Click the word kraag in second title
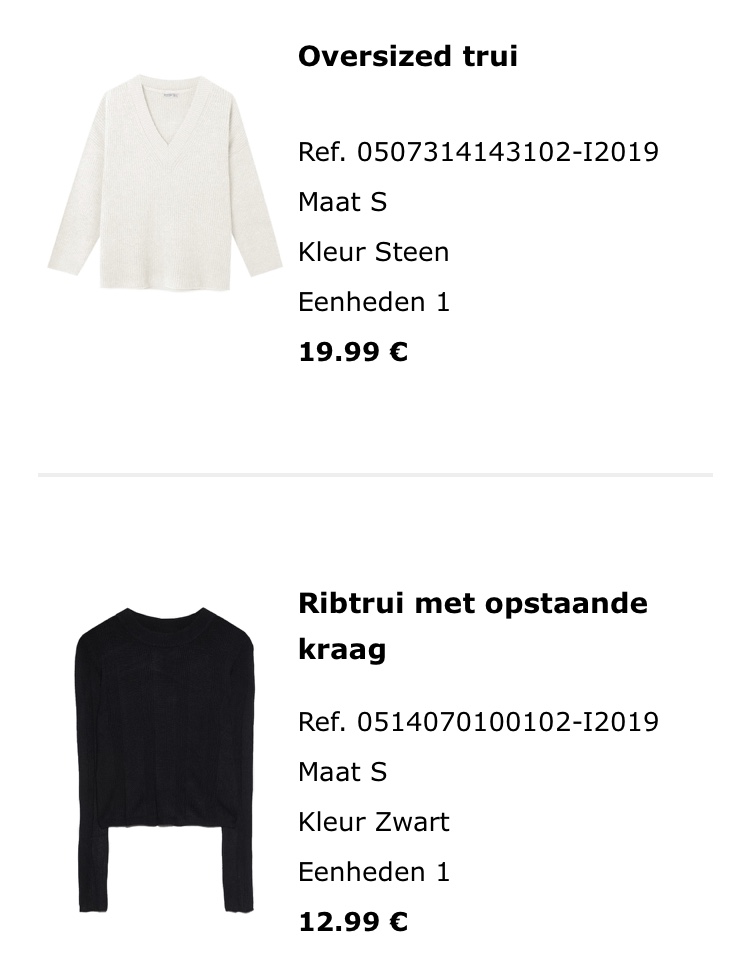Viewport: 750px width, 976px height. click(342, 649)
